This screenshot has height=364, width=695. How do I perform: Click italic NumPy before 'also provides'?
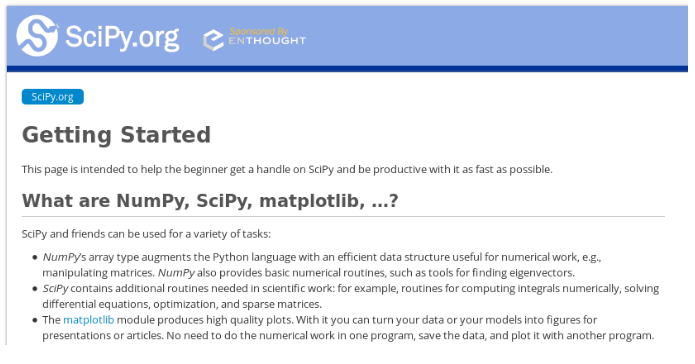coord(176,273)
